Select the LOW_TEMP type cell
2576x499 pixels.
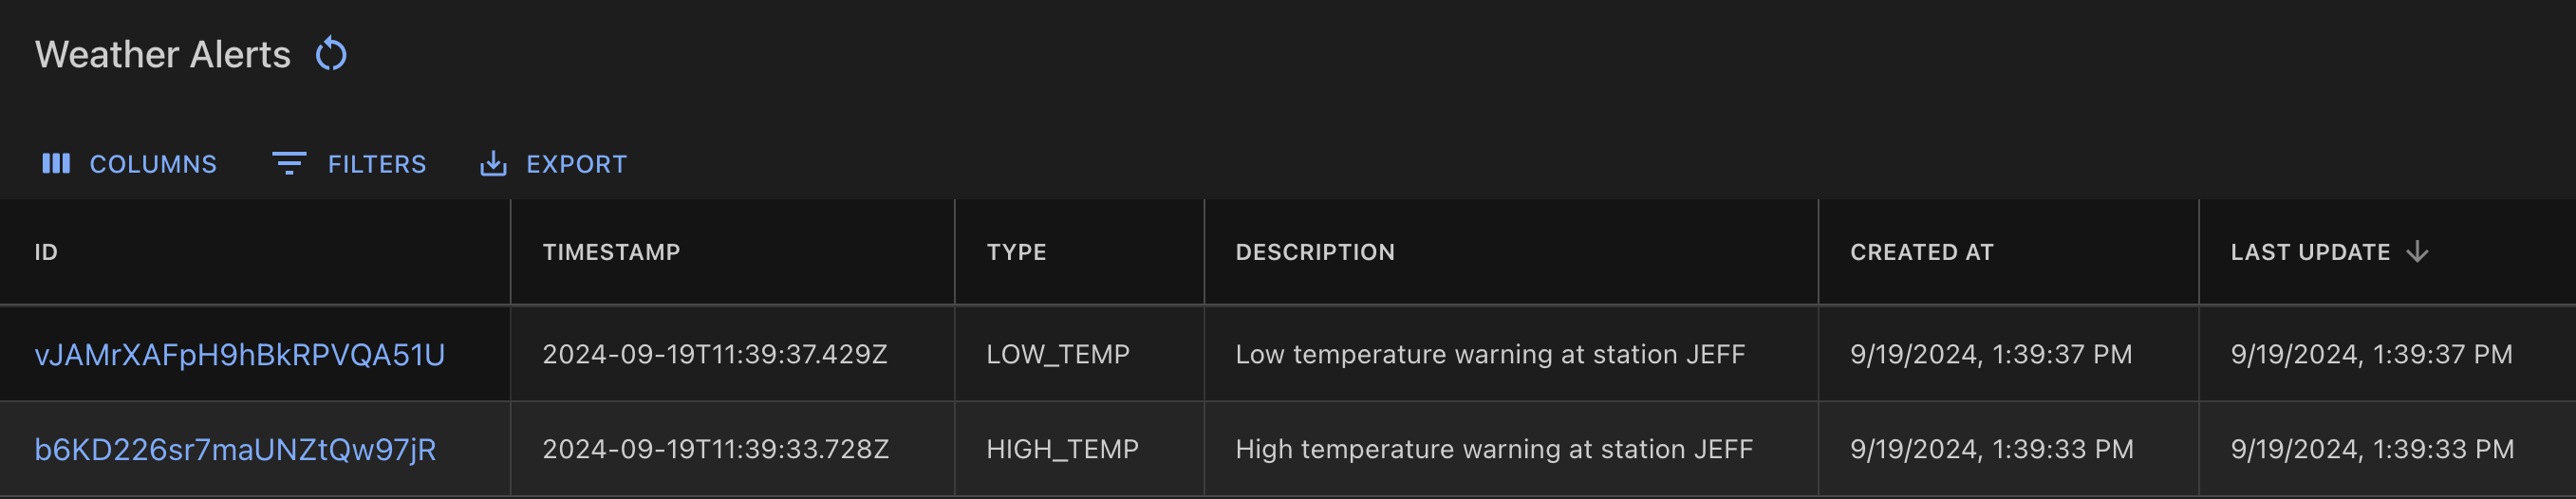[x=1058, y=354]
